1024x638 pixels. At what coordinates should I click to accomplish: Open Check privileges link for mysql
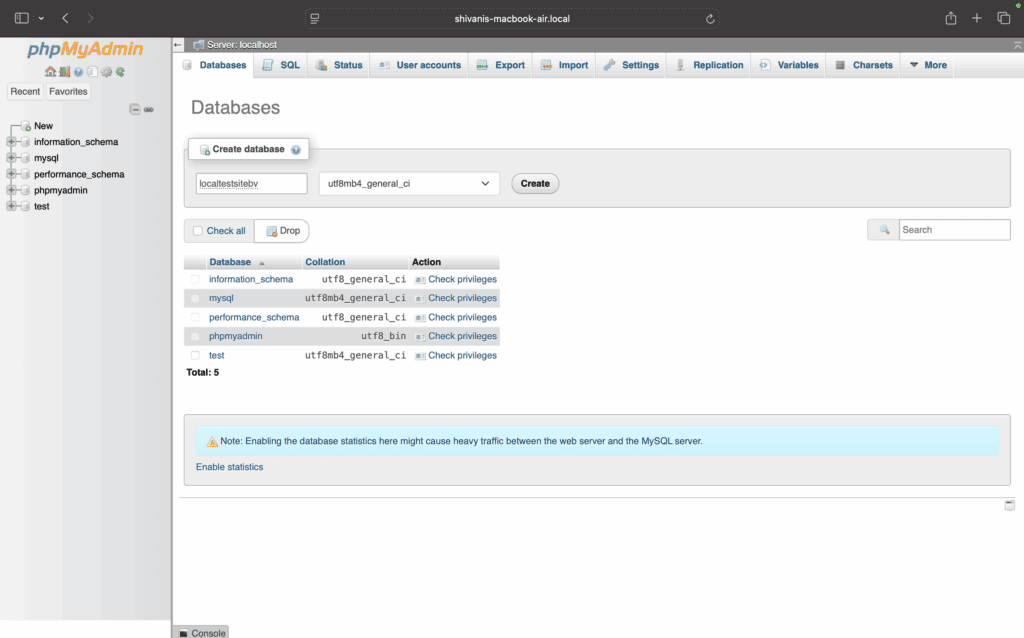coord(462,298)
